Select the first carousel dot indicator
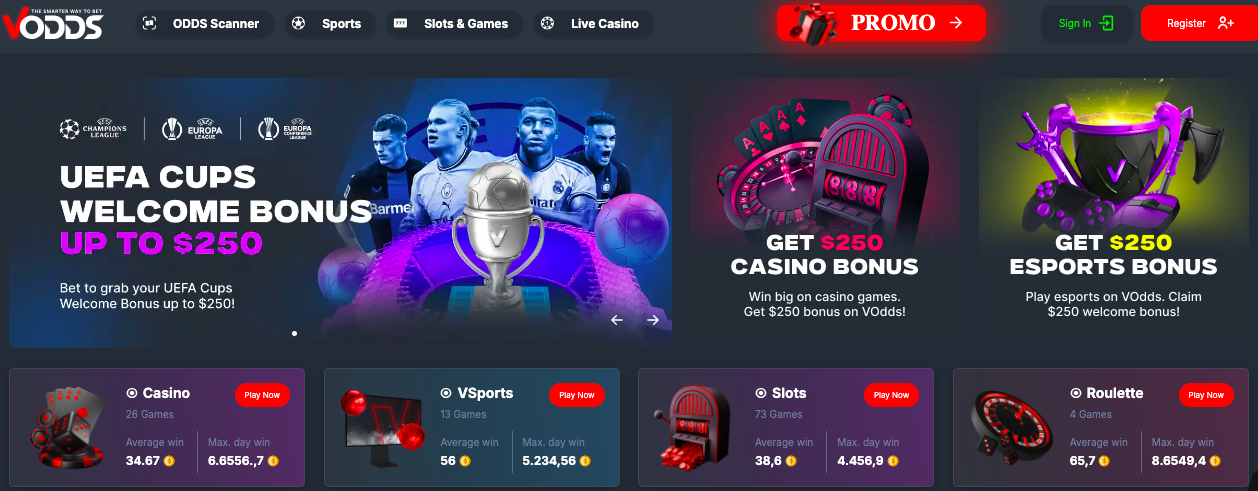 click(x=294, y=333)
